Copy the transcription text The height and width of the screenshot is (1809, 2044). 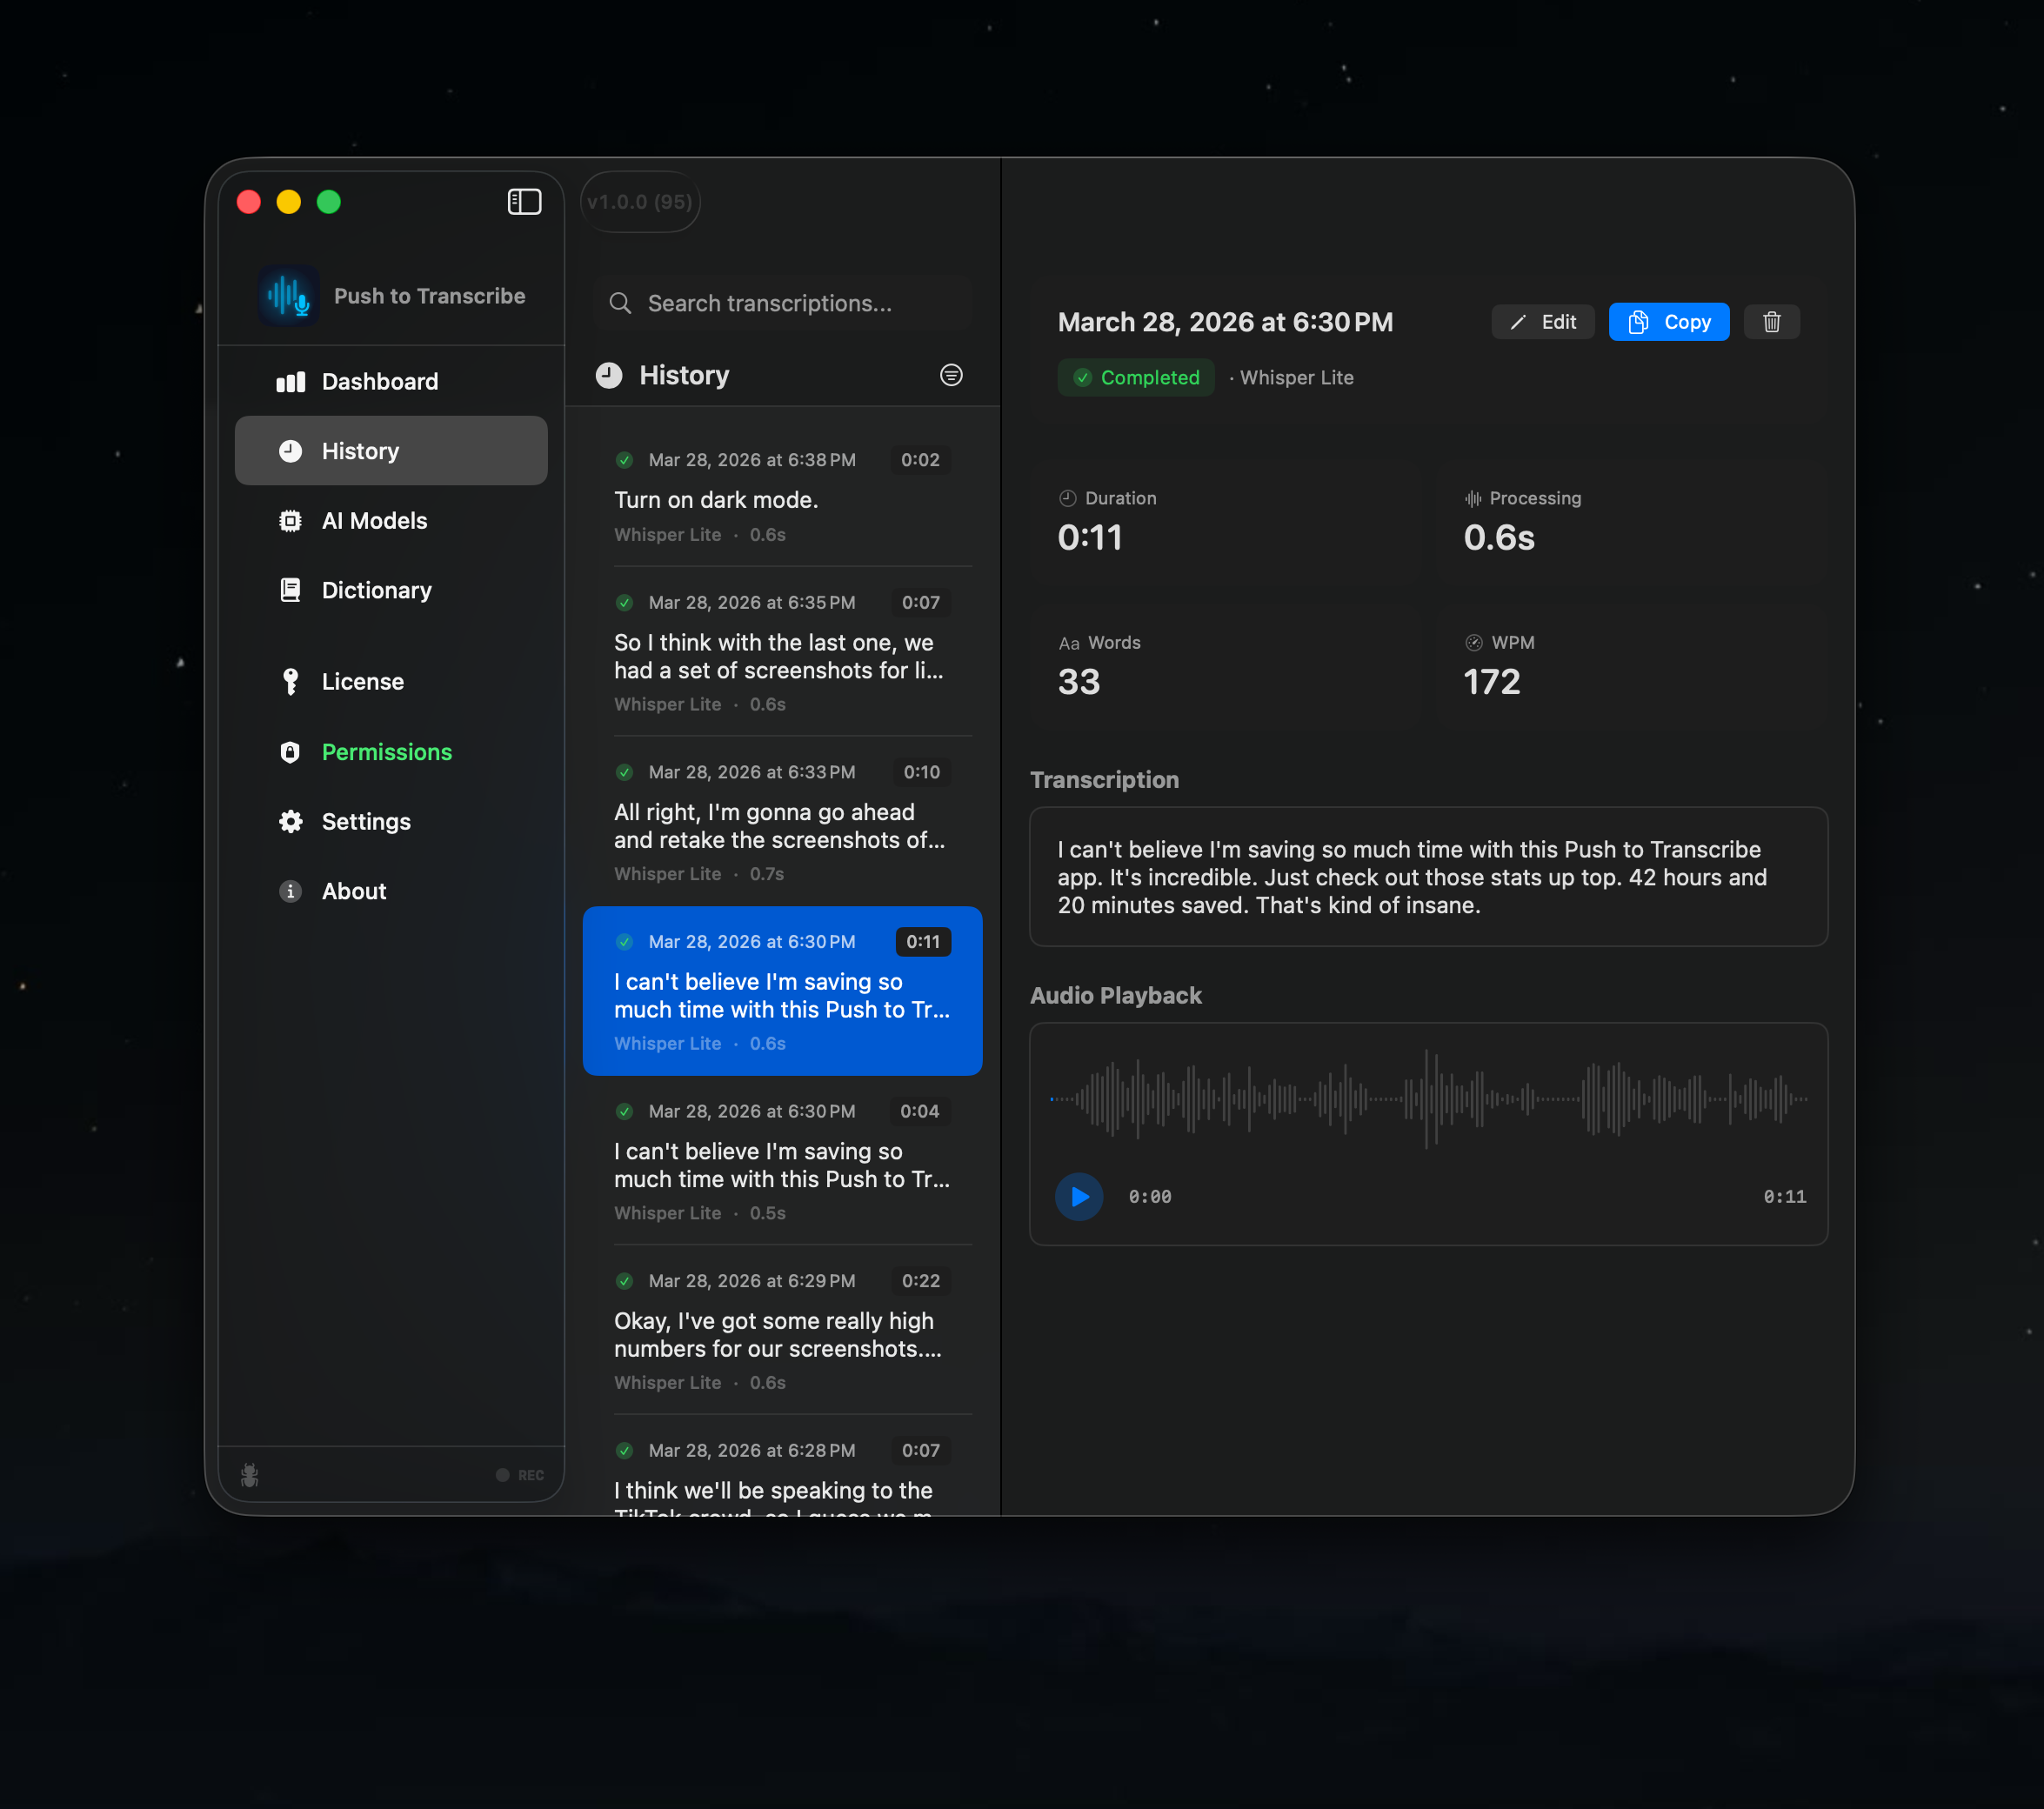[x=1668, y=321]
